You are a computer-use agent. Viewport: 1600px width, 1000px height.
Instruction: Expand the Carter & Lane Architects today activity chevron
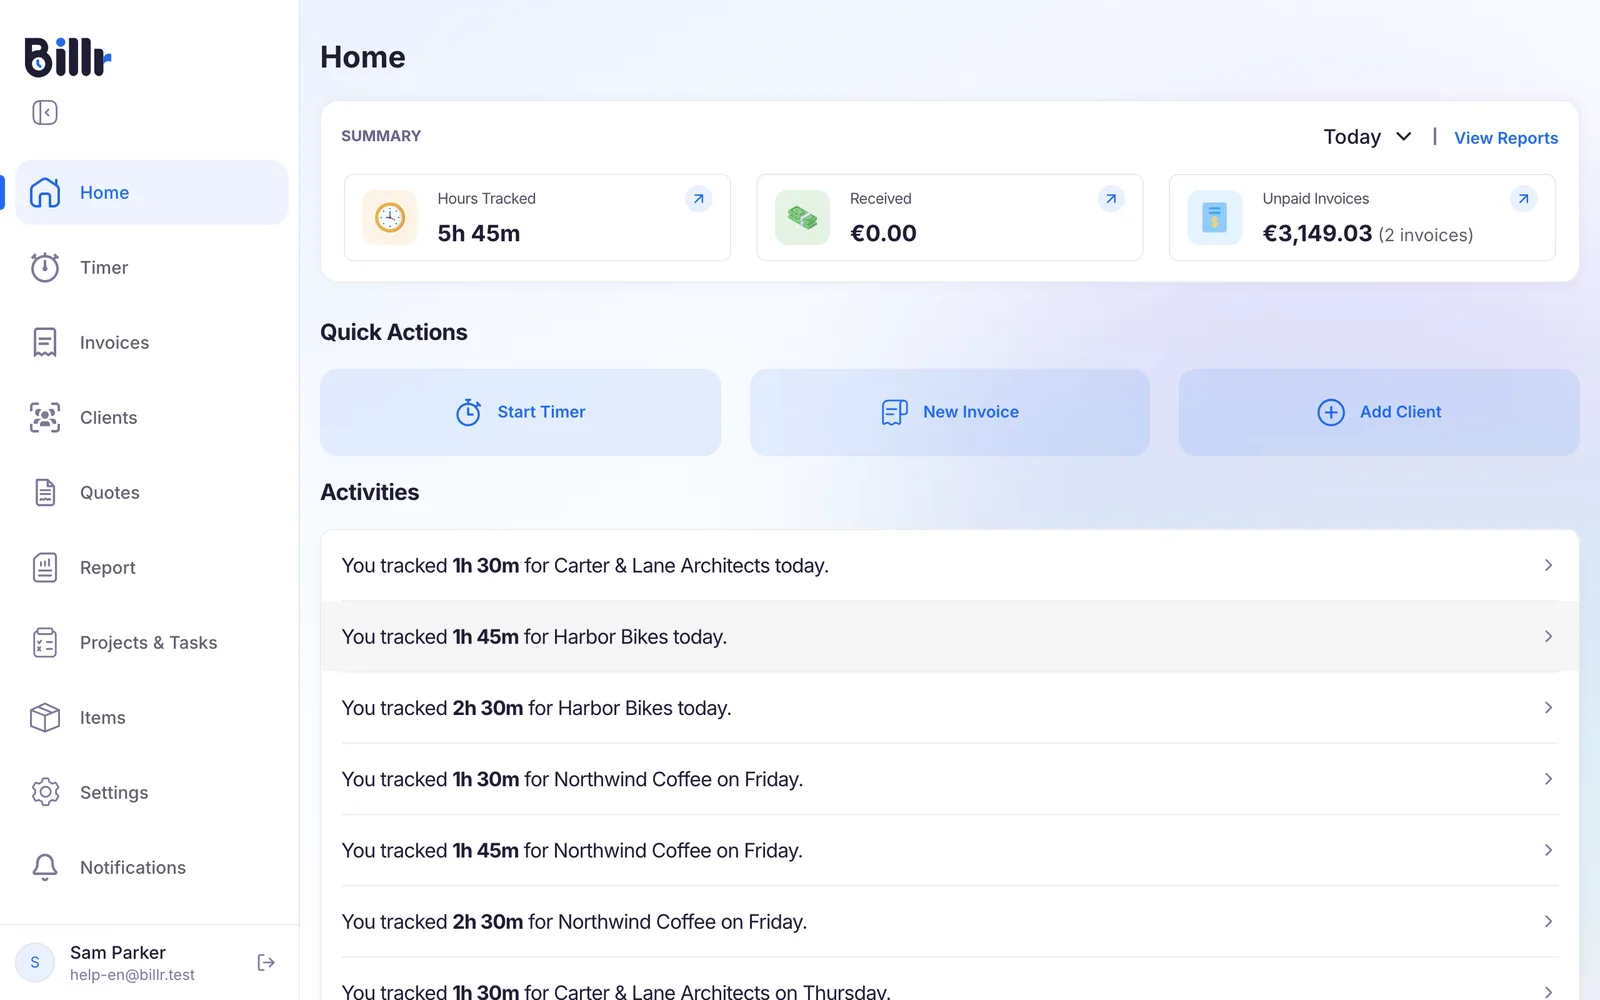point(1548,565)
